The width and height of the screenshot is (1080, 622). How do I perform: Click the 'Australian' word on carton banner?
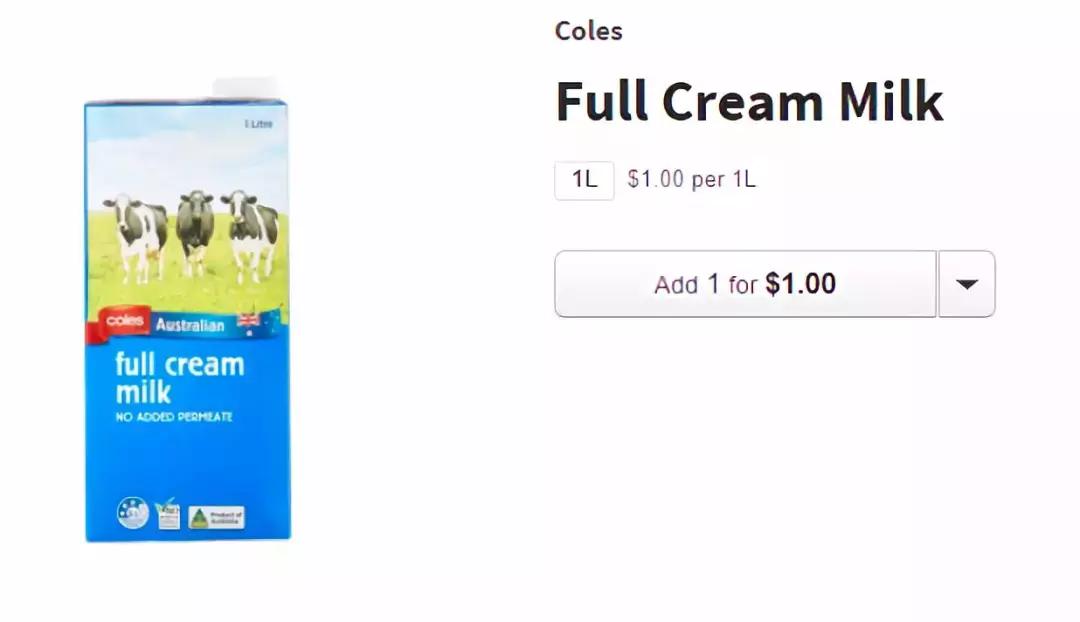[193, 325]
